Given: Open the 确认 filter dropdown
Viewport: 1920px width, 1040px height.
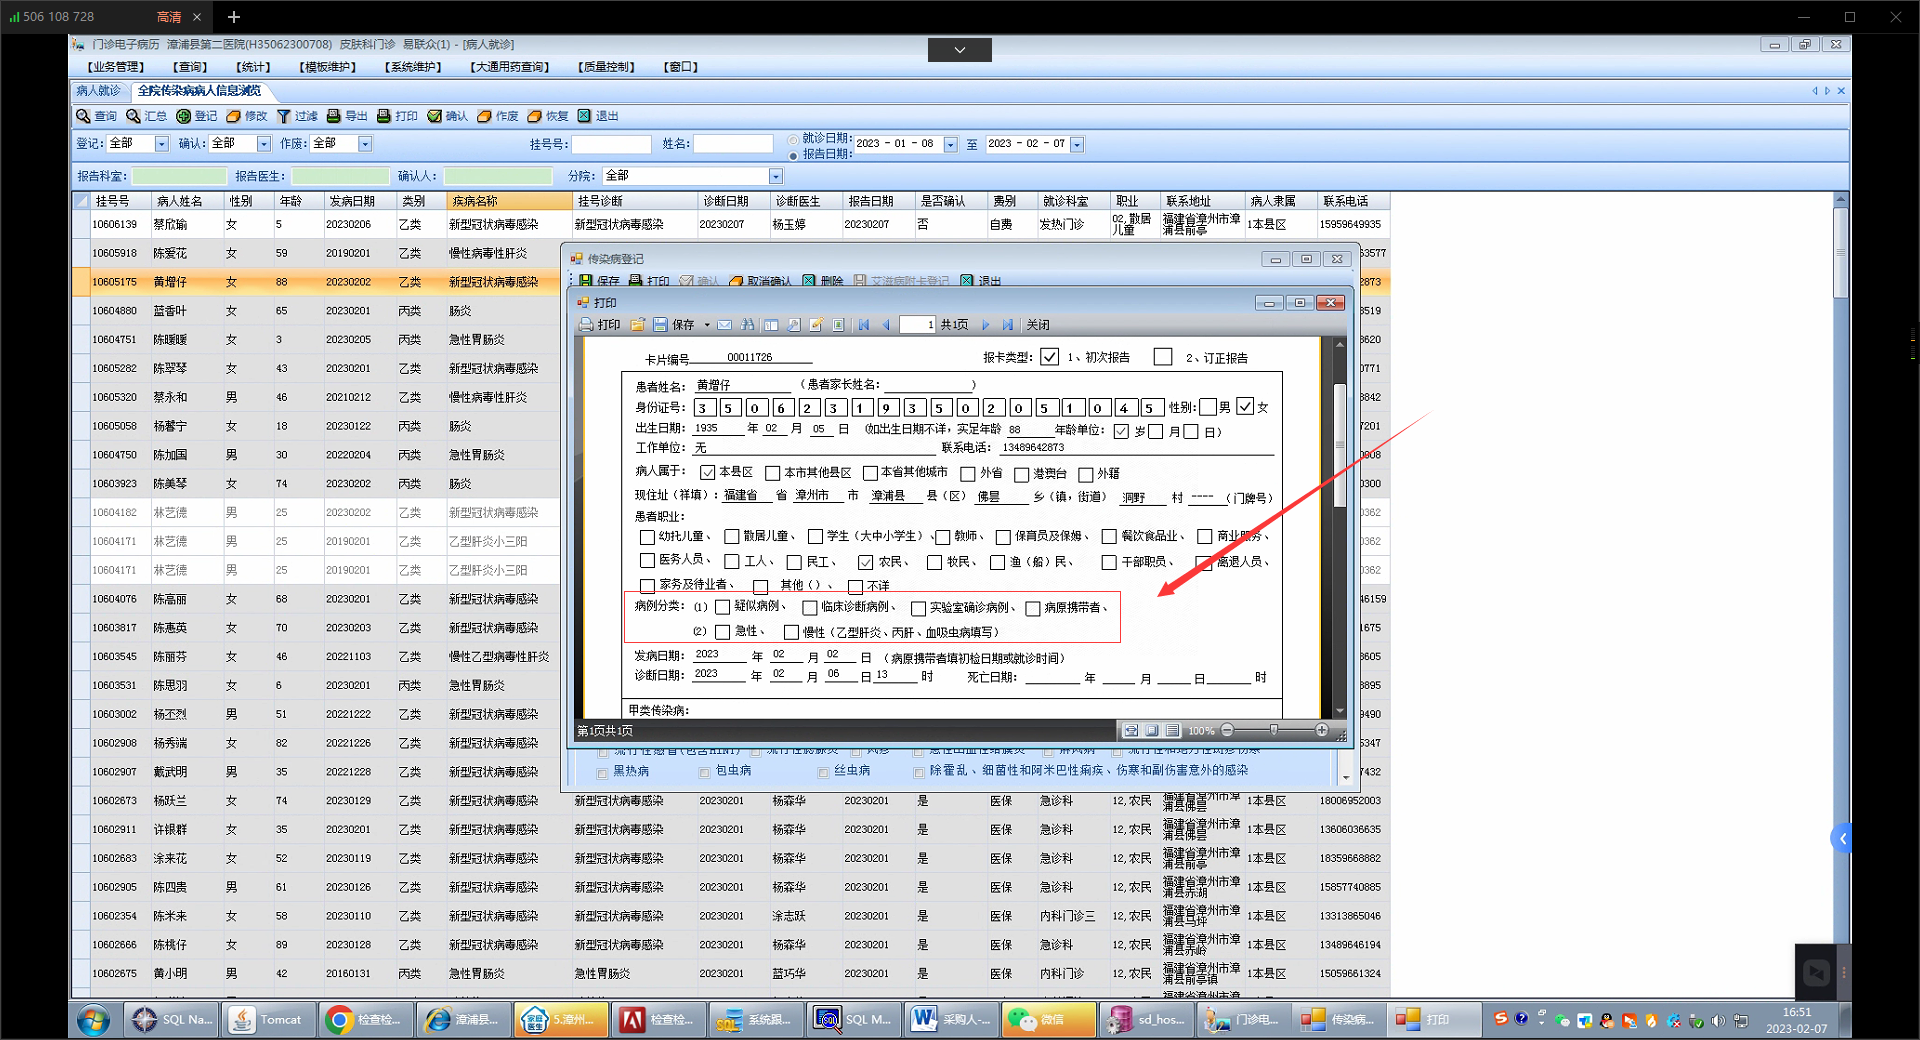Looking at the screenshot, I should [264, 144].
